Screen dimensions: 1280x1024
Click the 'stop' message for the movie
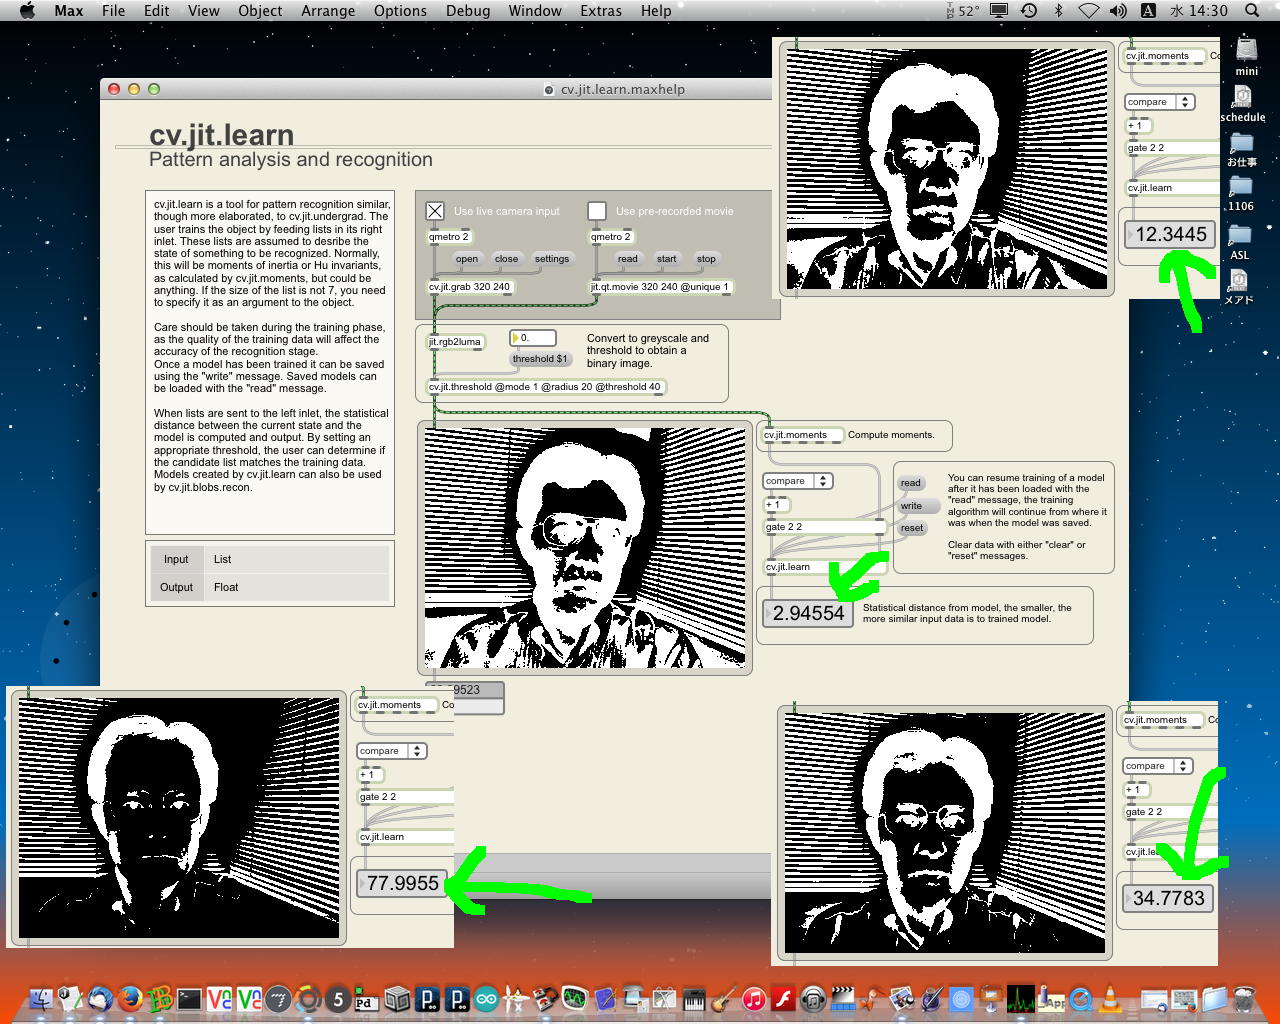pos(706,259)
